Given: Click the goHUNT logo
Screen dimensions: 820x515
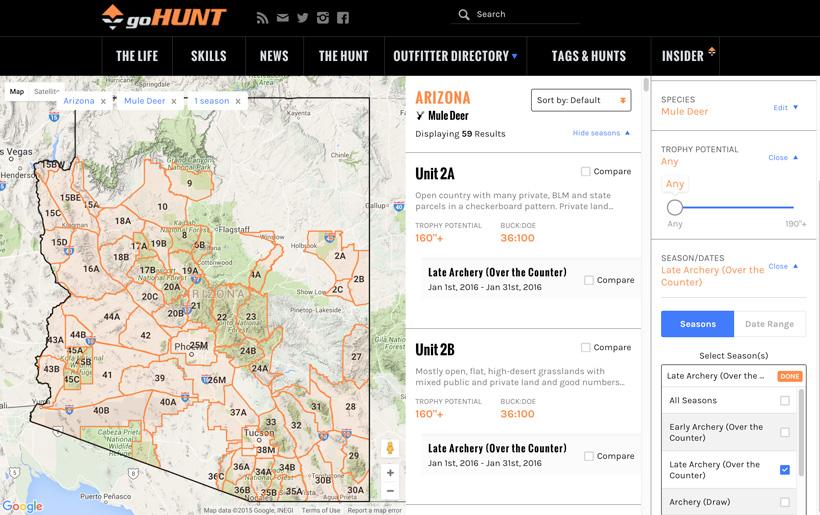Looking at the screenshot, I should pyautogui.click(x=164, y=17).
